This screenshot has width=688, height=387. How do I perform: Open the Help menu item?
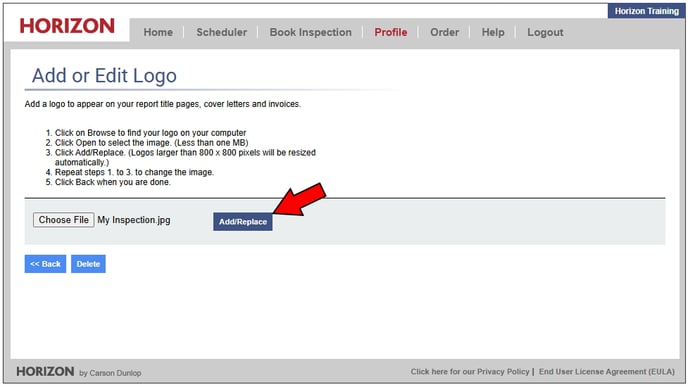493,32
